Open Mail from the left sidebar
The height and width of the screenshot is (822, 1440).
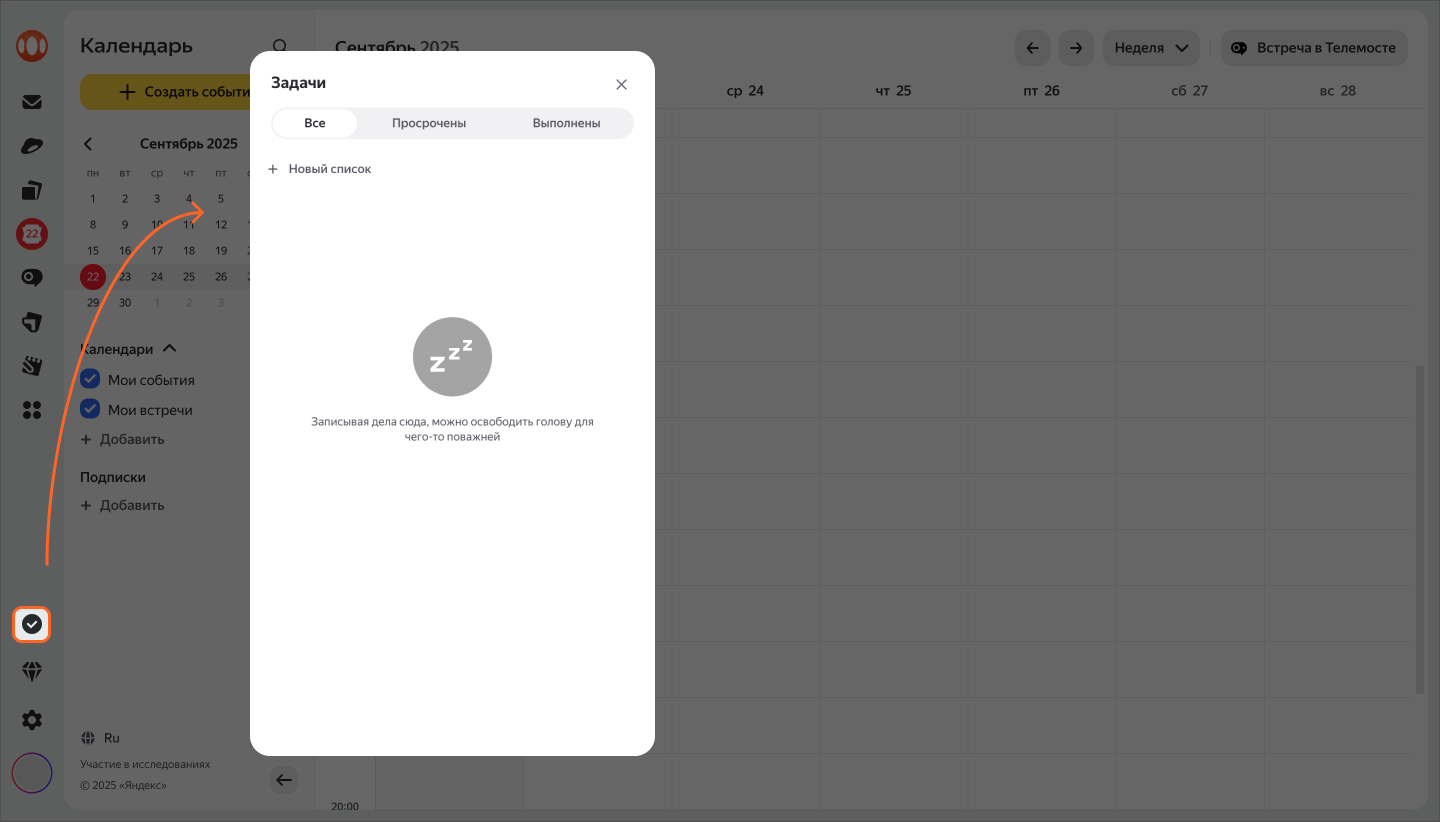click(32, 101)
